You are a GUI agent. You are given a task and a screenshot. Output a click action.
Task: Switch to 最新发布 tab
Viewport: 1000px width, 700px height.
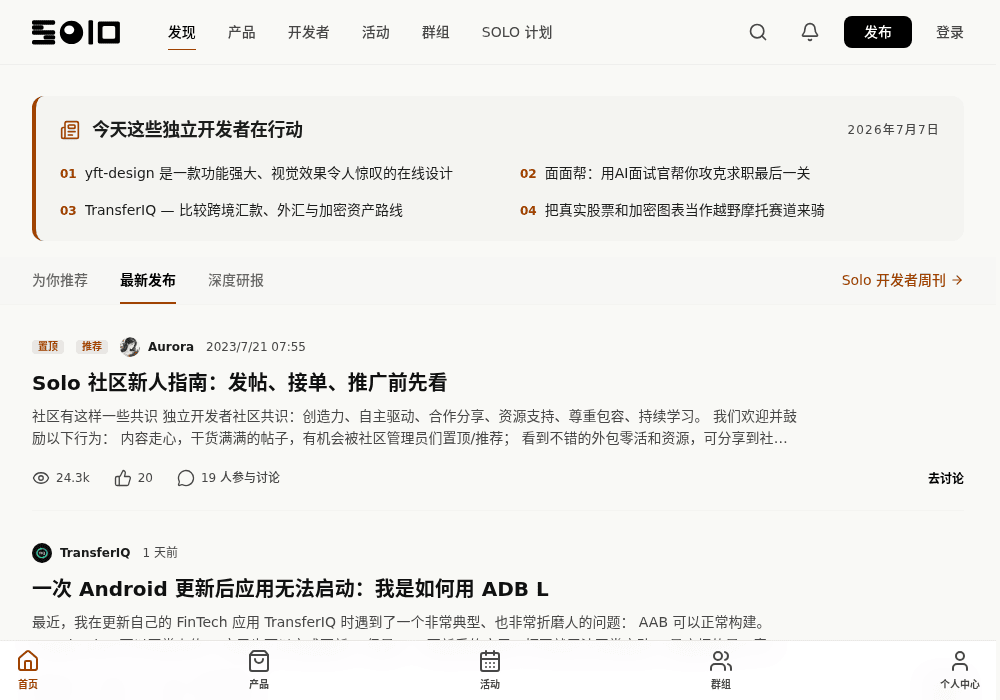tap(148, 281)
